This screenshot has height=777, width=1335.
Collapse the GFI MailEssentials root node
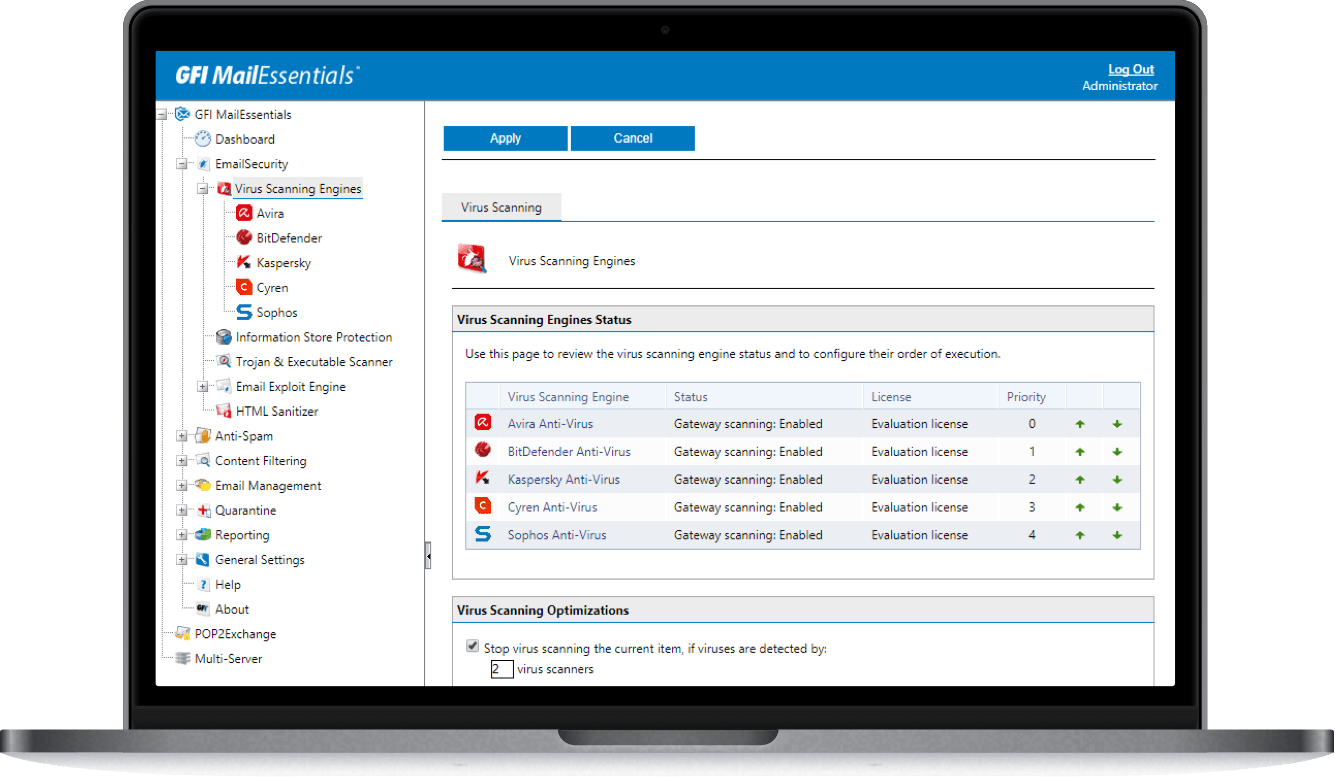(x=162, y=114)
